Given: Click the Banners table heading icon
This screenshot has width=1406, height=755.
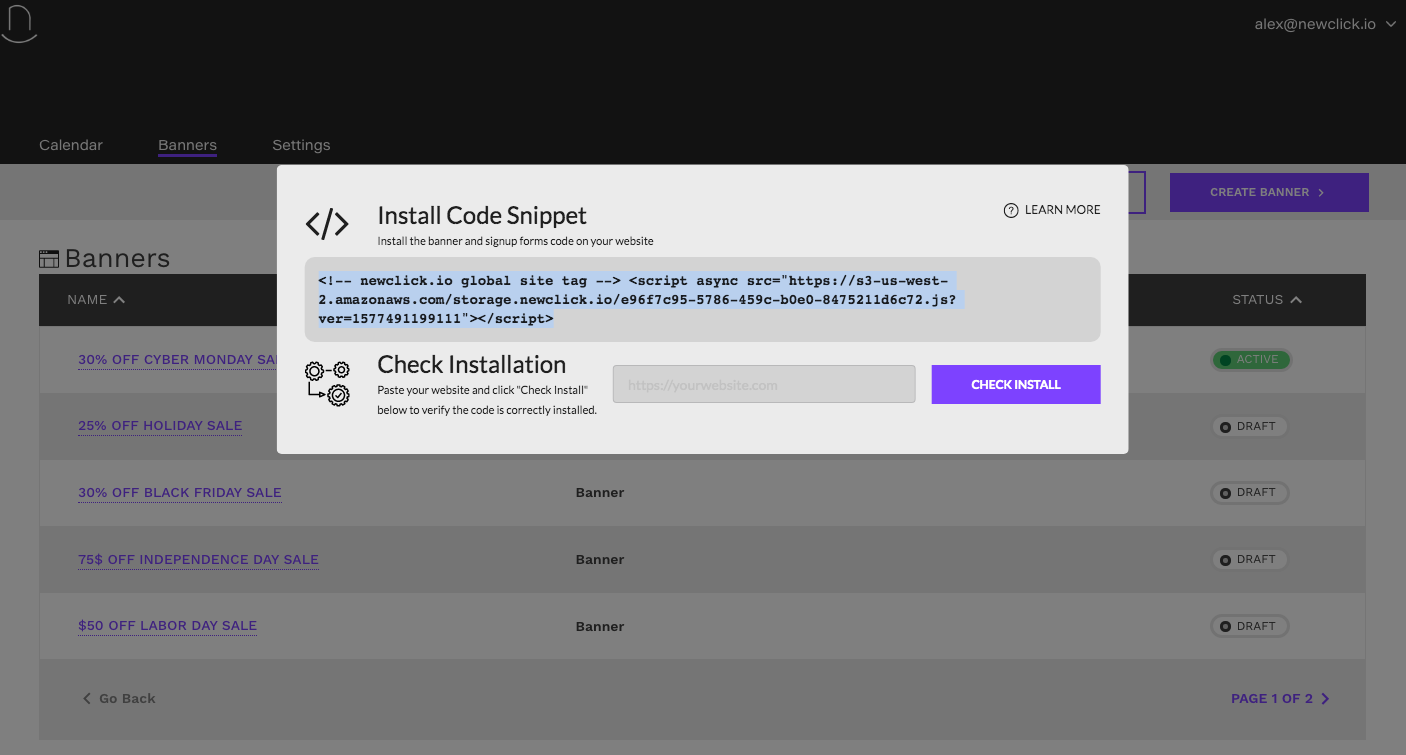Looking at the screenshot, I should (49, 259).
